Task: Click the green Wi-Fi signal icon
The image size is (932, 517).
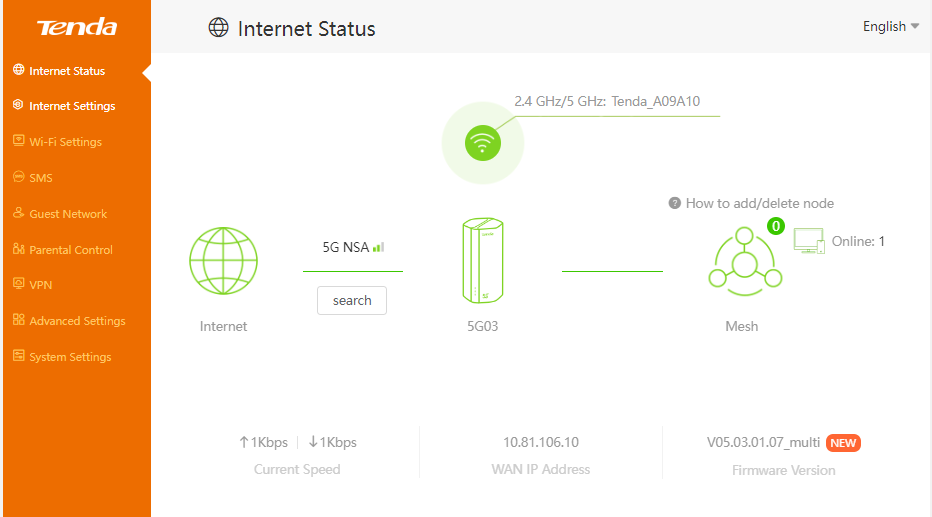Action: pos(482,143)
